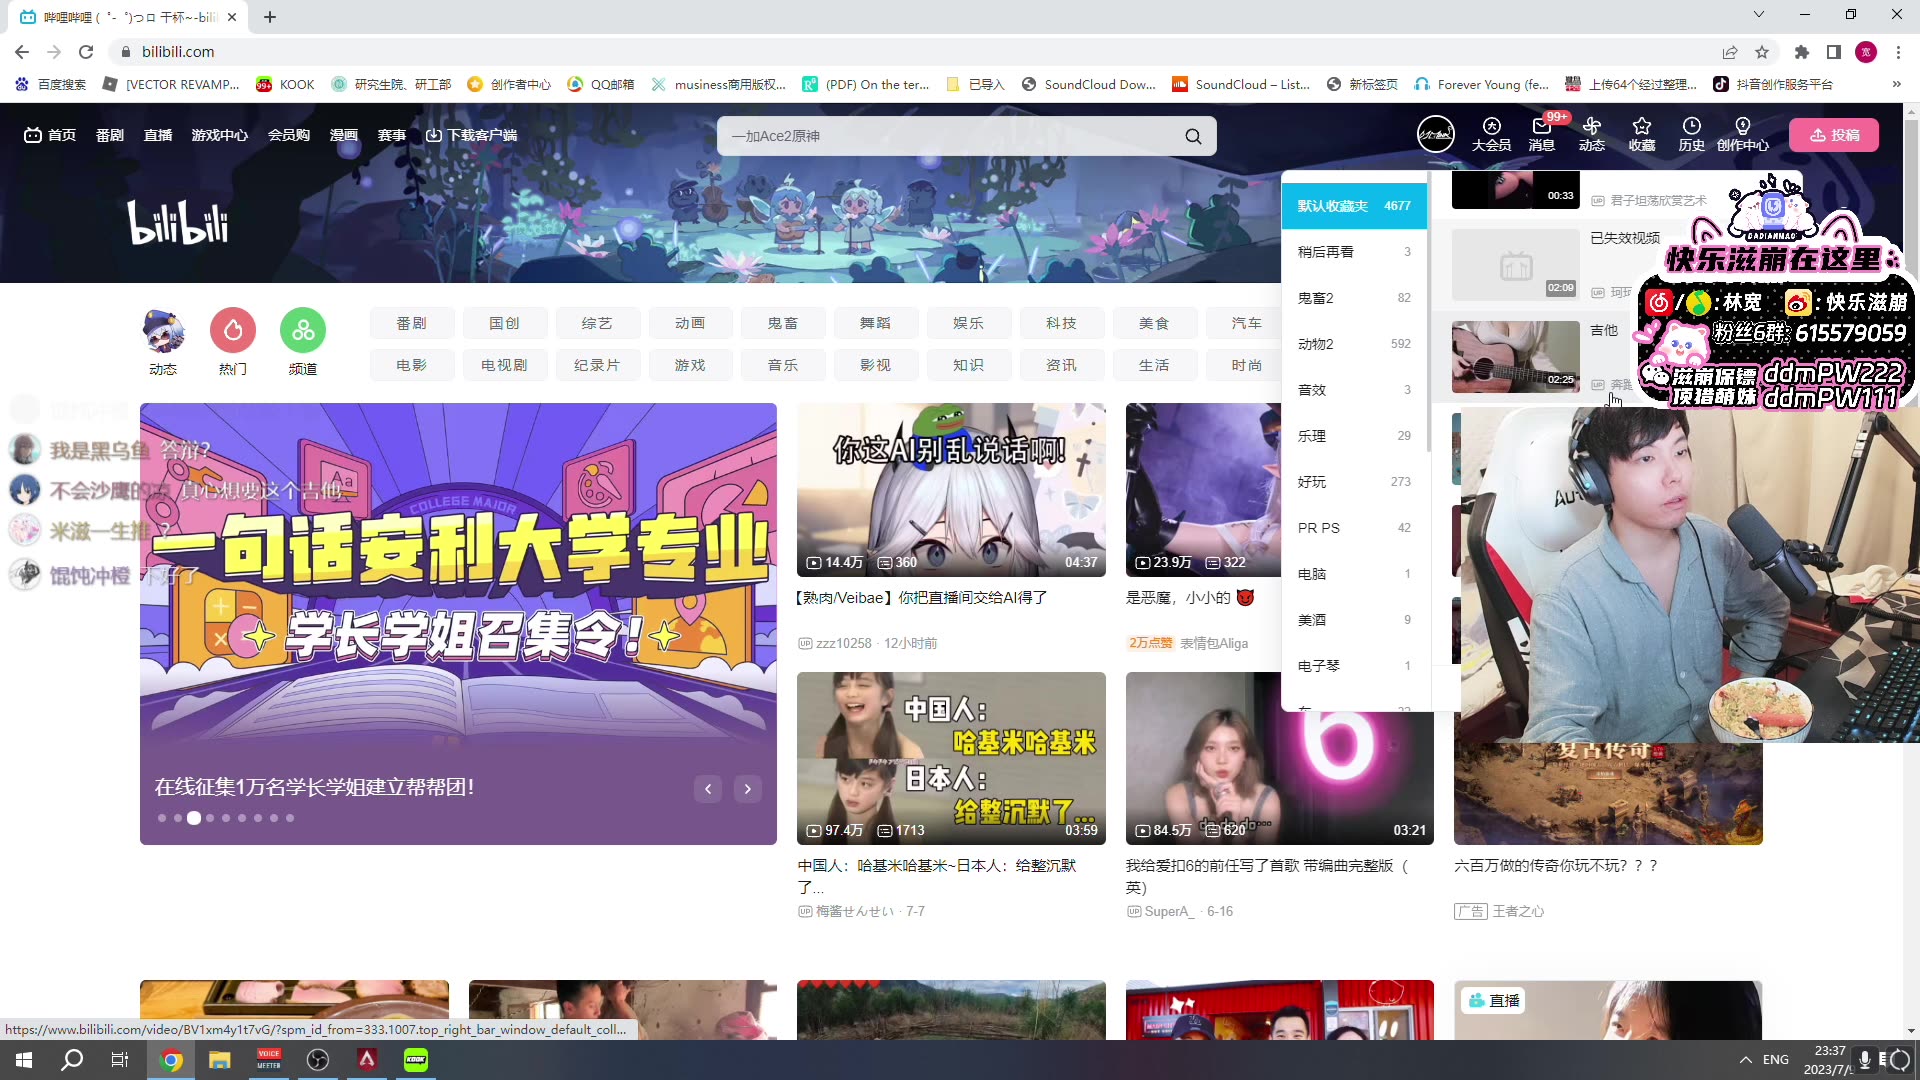
Task: Open uploader SuperA_ link
Action: click(1169, 911)
